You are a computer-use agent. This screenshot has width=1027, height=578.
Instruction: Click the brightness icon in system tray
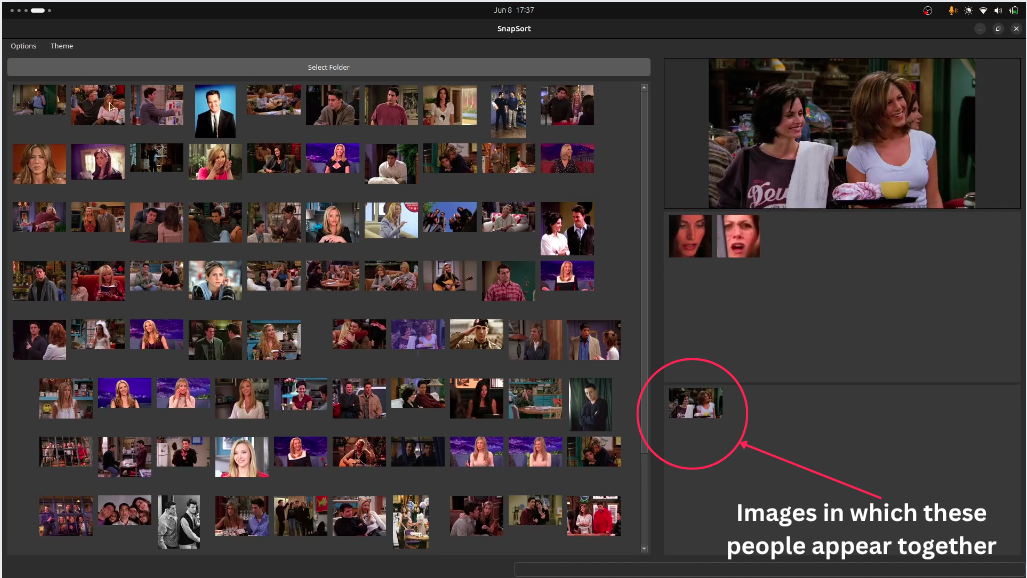[968, 10]
